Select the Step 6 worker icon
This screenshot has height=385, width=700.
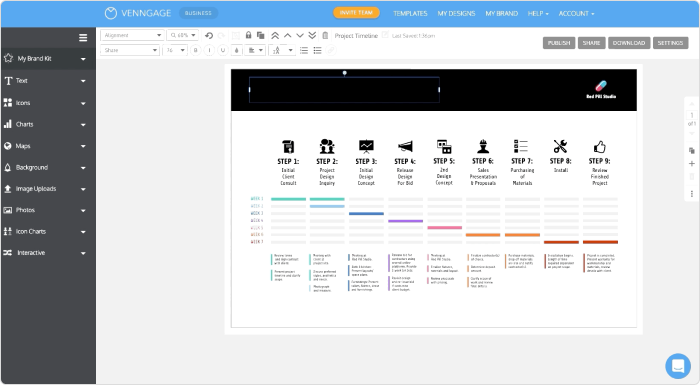[483, 146]
